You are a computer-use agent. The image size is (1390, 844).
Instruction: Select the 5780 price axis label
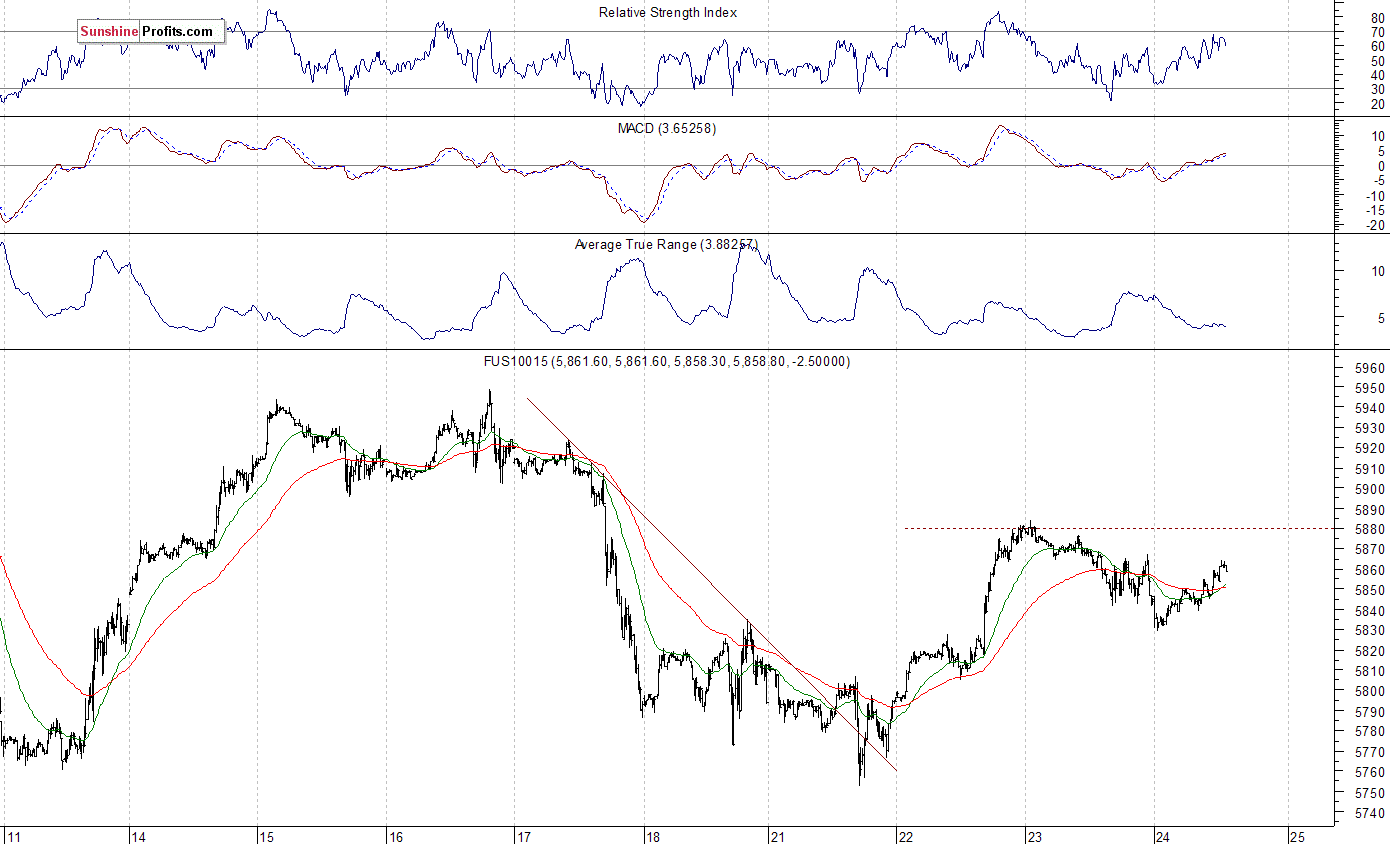point(1371,732)
